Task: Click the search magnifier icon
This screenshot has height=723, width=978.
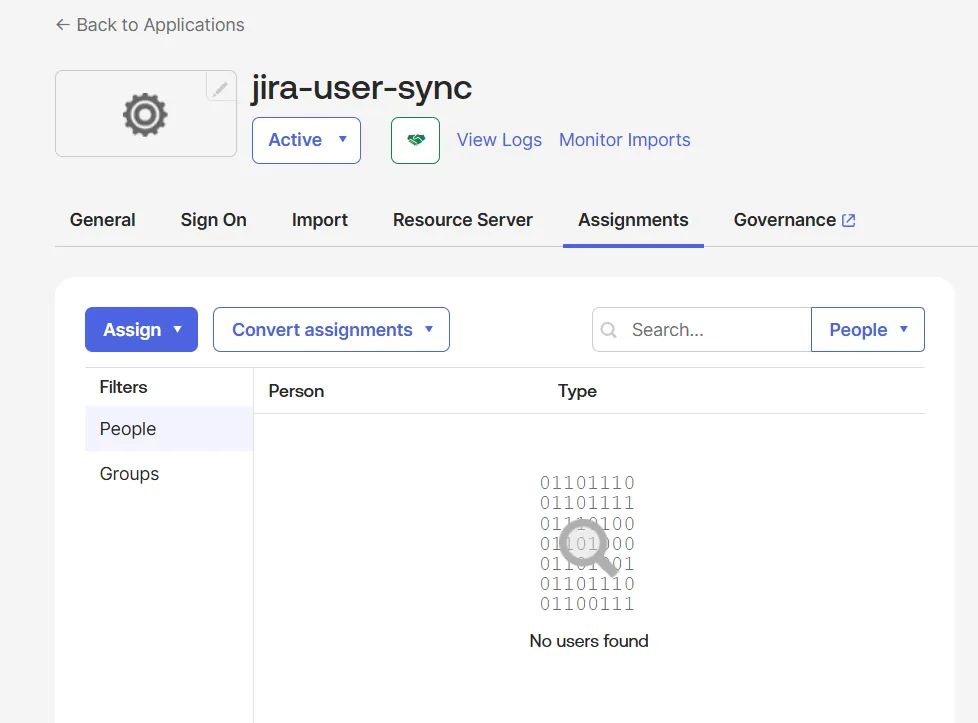Action: tap(609, 330)
